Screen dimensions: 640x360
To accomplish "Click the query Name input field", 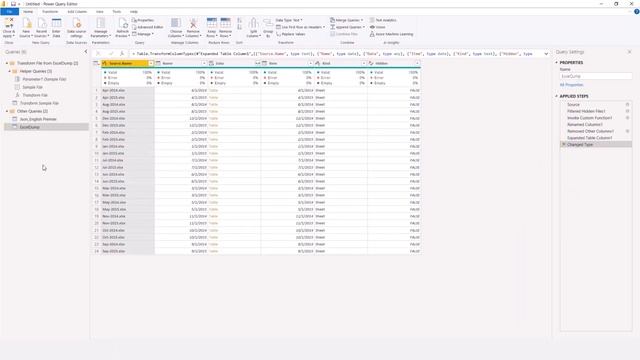I will (x=596, y=76).
